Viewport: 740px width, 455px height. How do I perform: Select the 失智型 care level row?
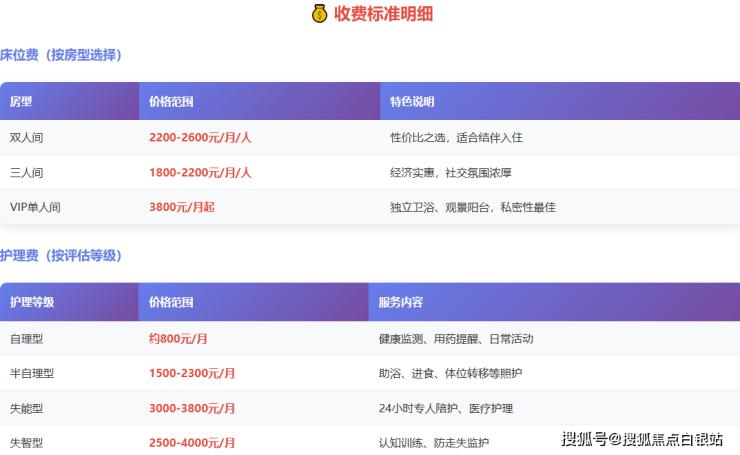point(27,443)
